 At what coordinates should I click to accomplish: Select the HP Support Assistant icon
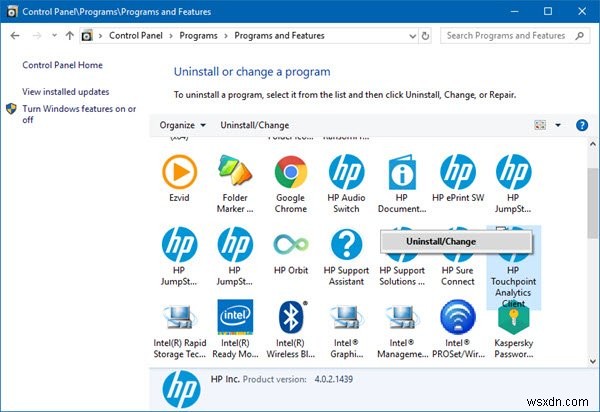coord(346,244)
